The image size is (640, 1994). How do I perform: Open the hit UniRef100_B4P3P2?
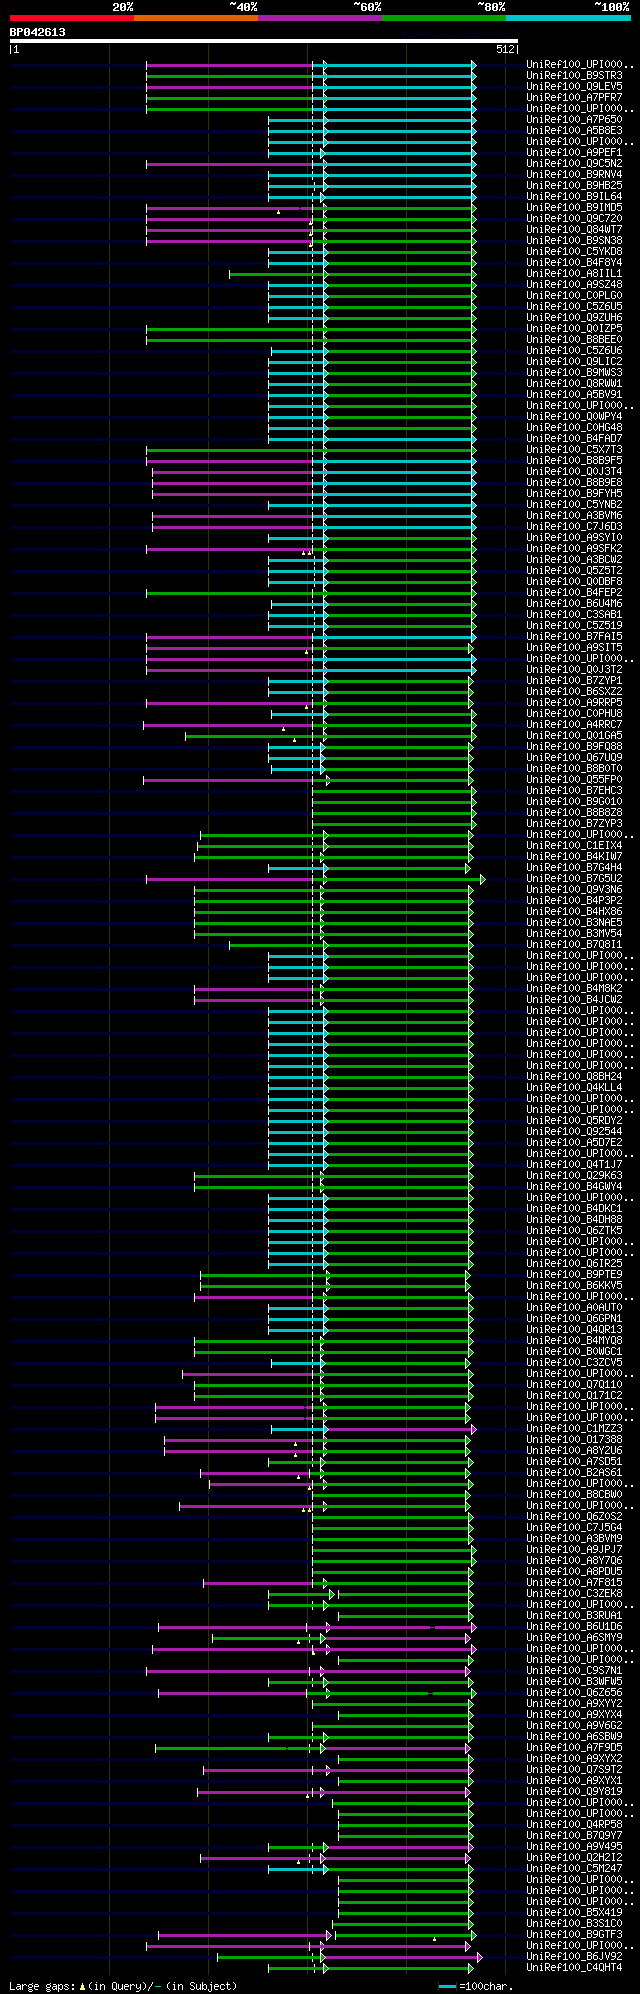pyautogui.click(x=574, y=901)
